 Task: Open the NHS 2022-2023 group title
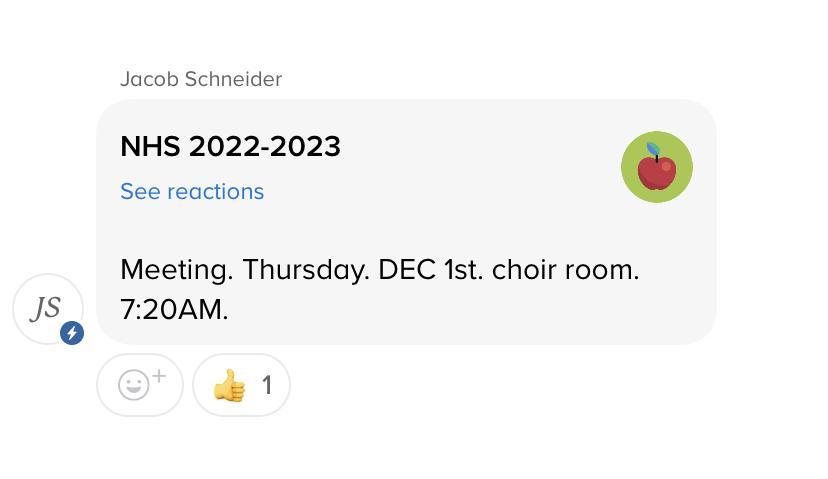230,146
